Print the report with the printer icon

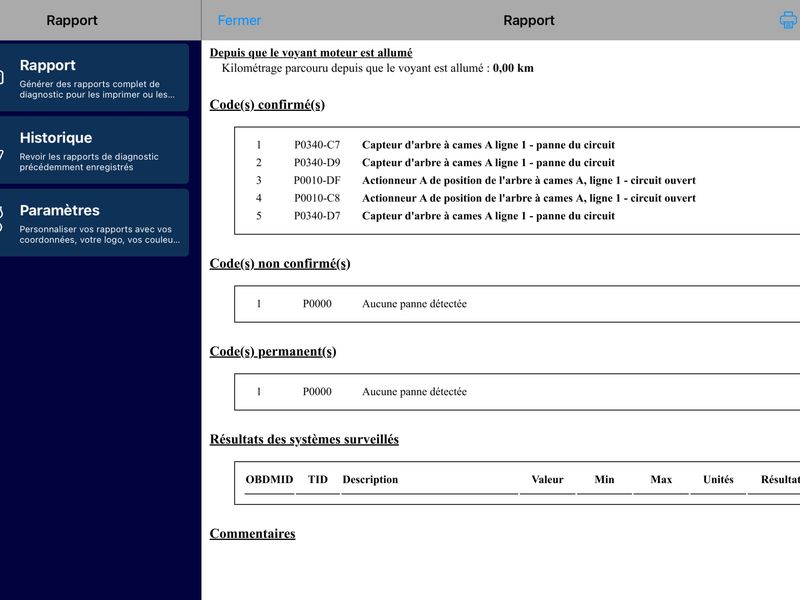point(789,20)
